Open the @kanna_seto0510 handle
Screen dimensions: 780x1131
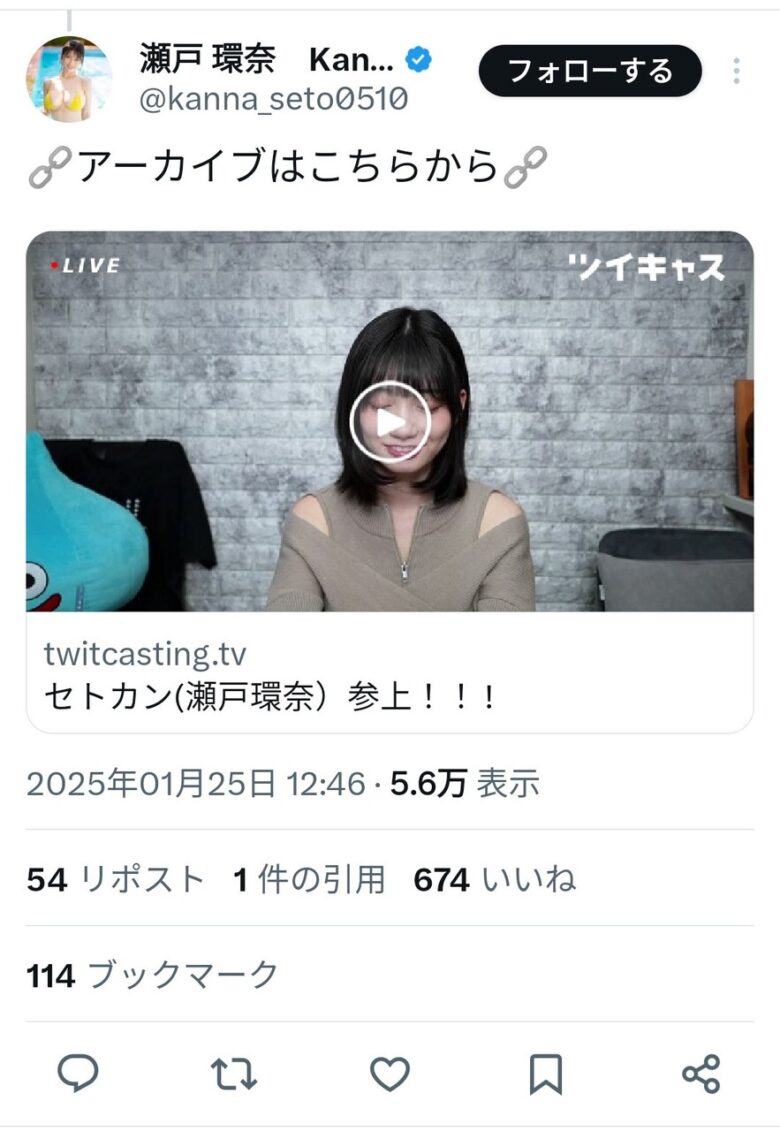click(x=273, y=99)
